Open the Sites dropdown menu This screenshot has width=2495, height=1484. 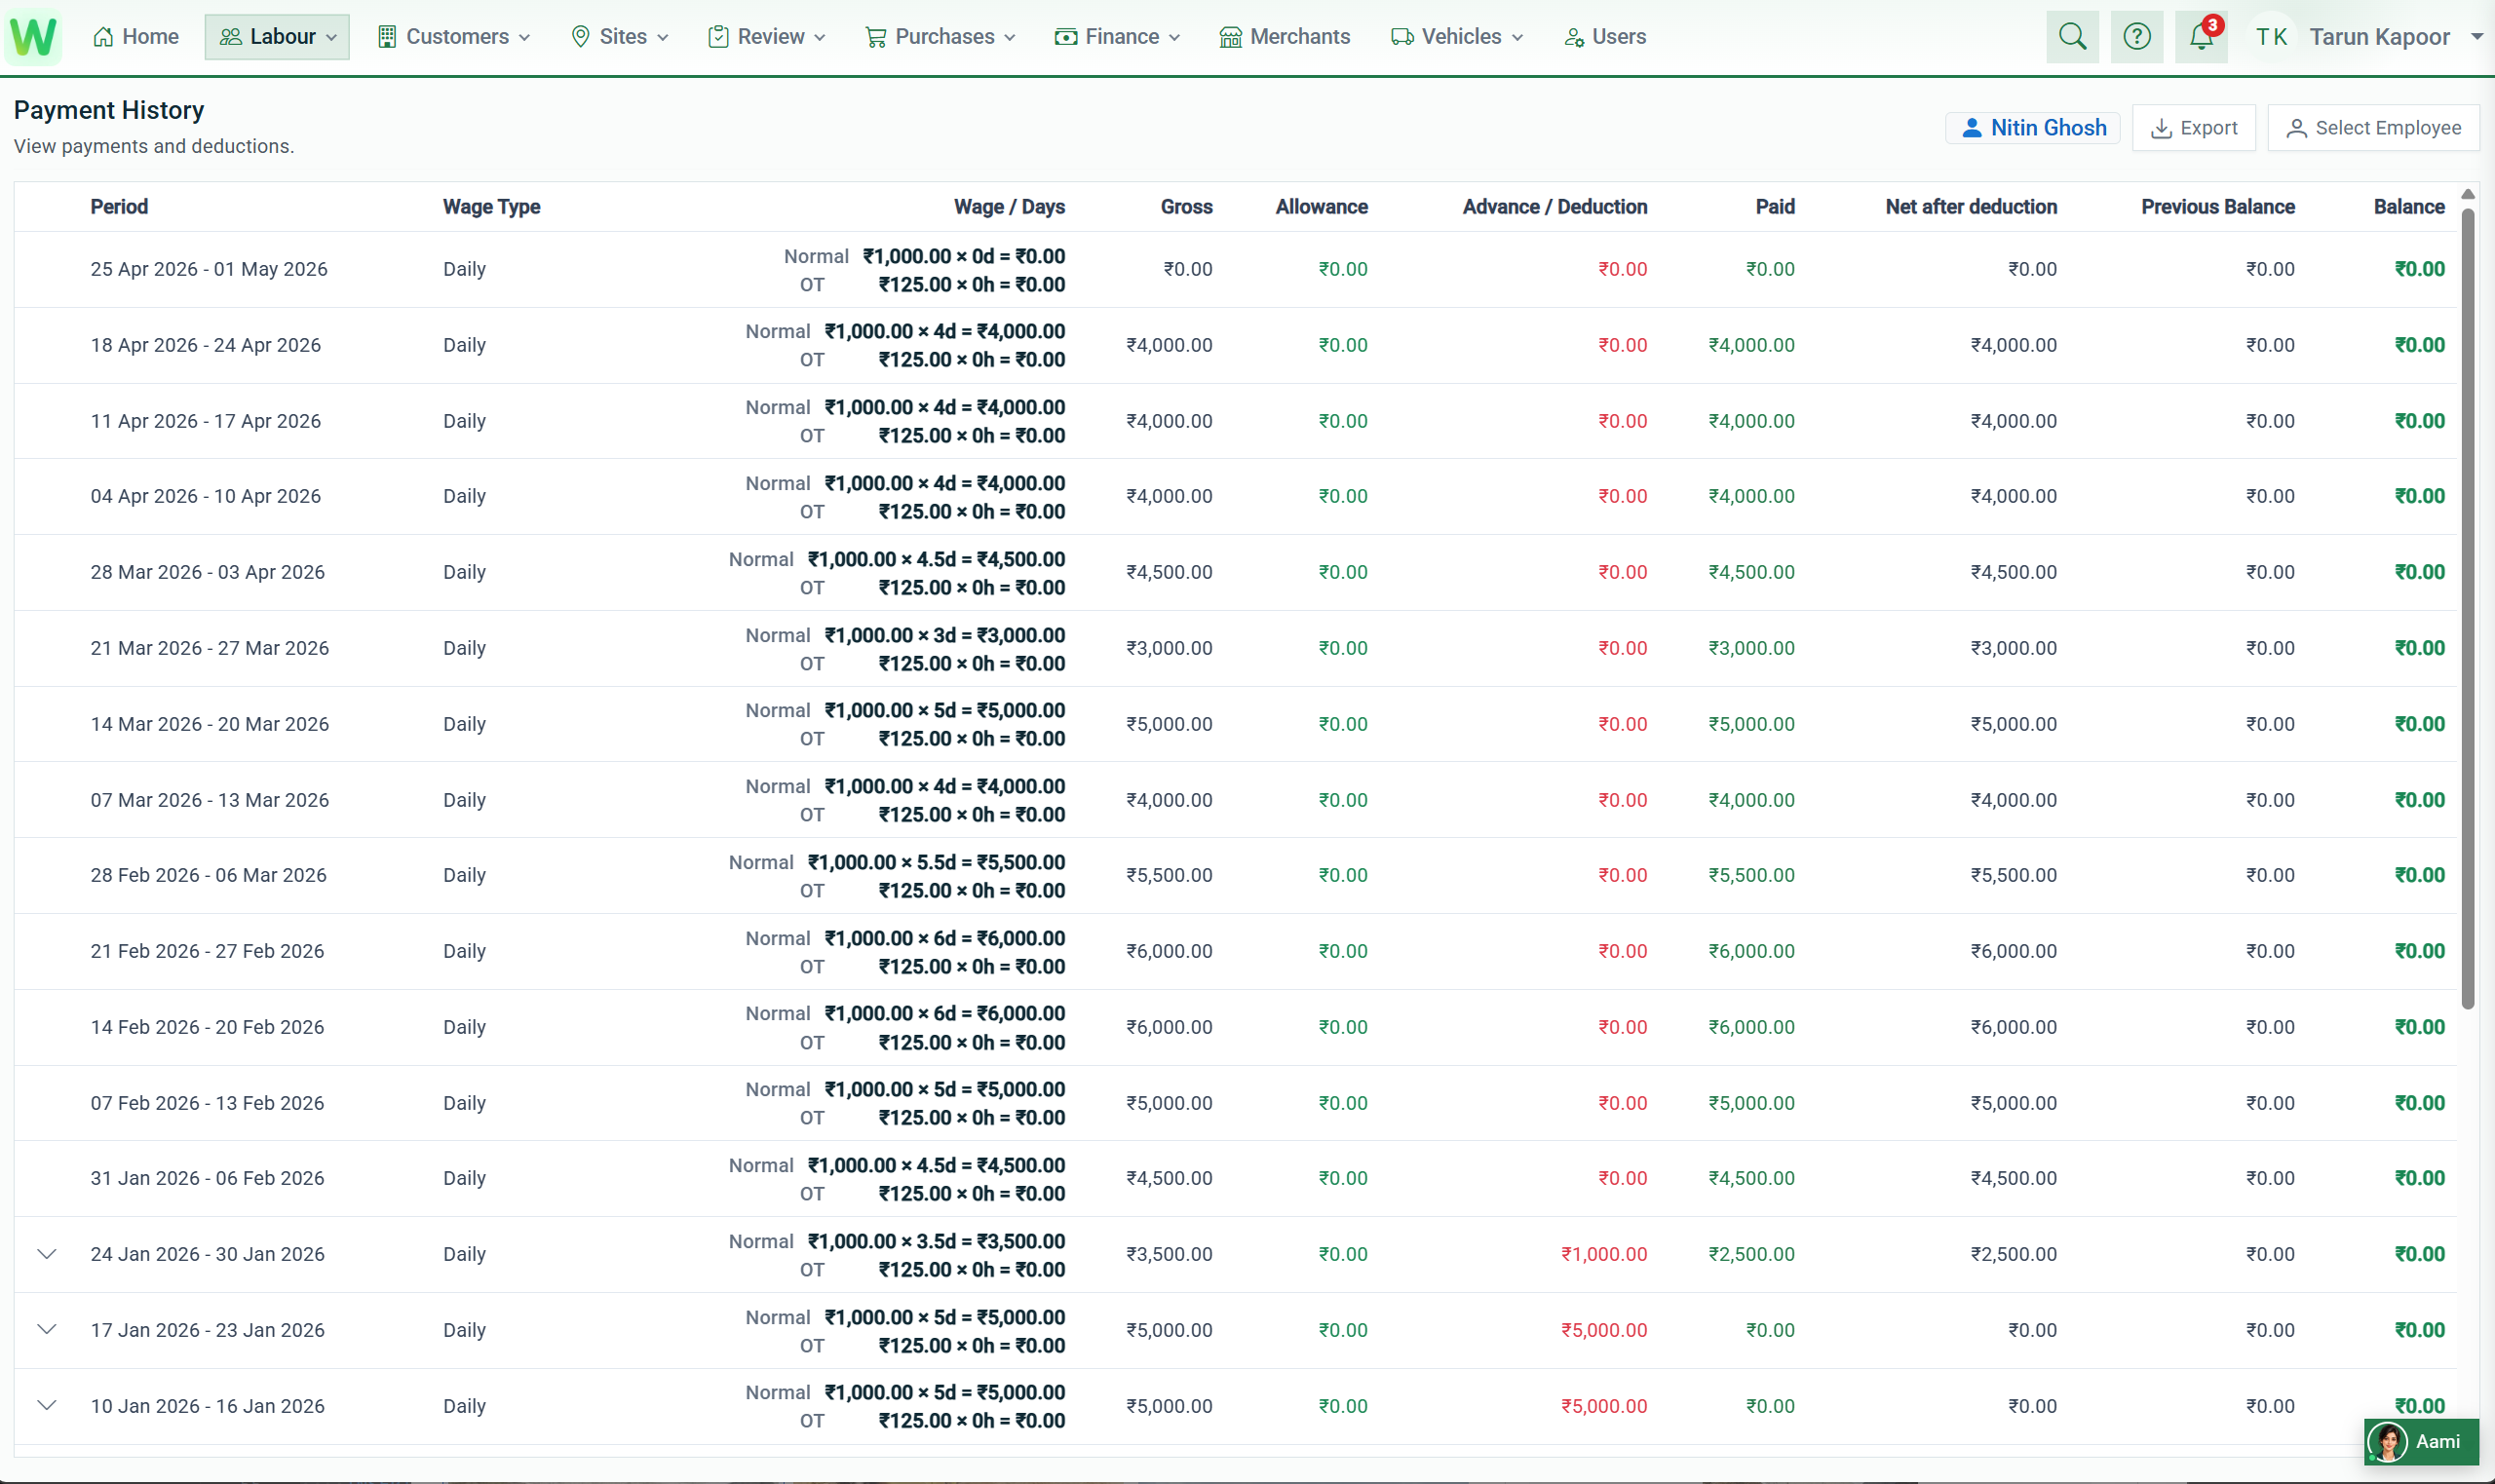pyautogui.click(x=619, y=37)
